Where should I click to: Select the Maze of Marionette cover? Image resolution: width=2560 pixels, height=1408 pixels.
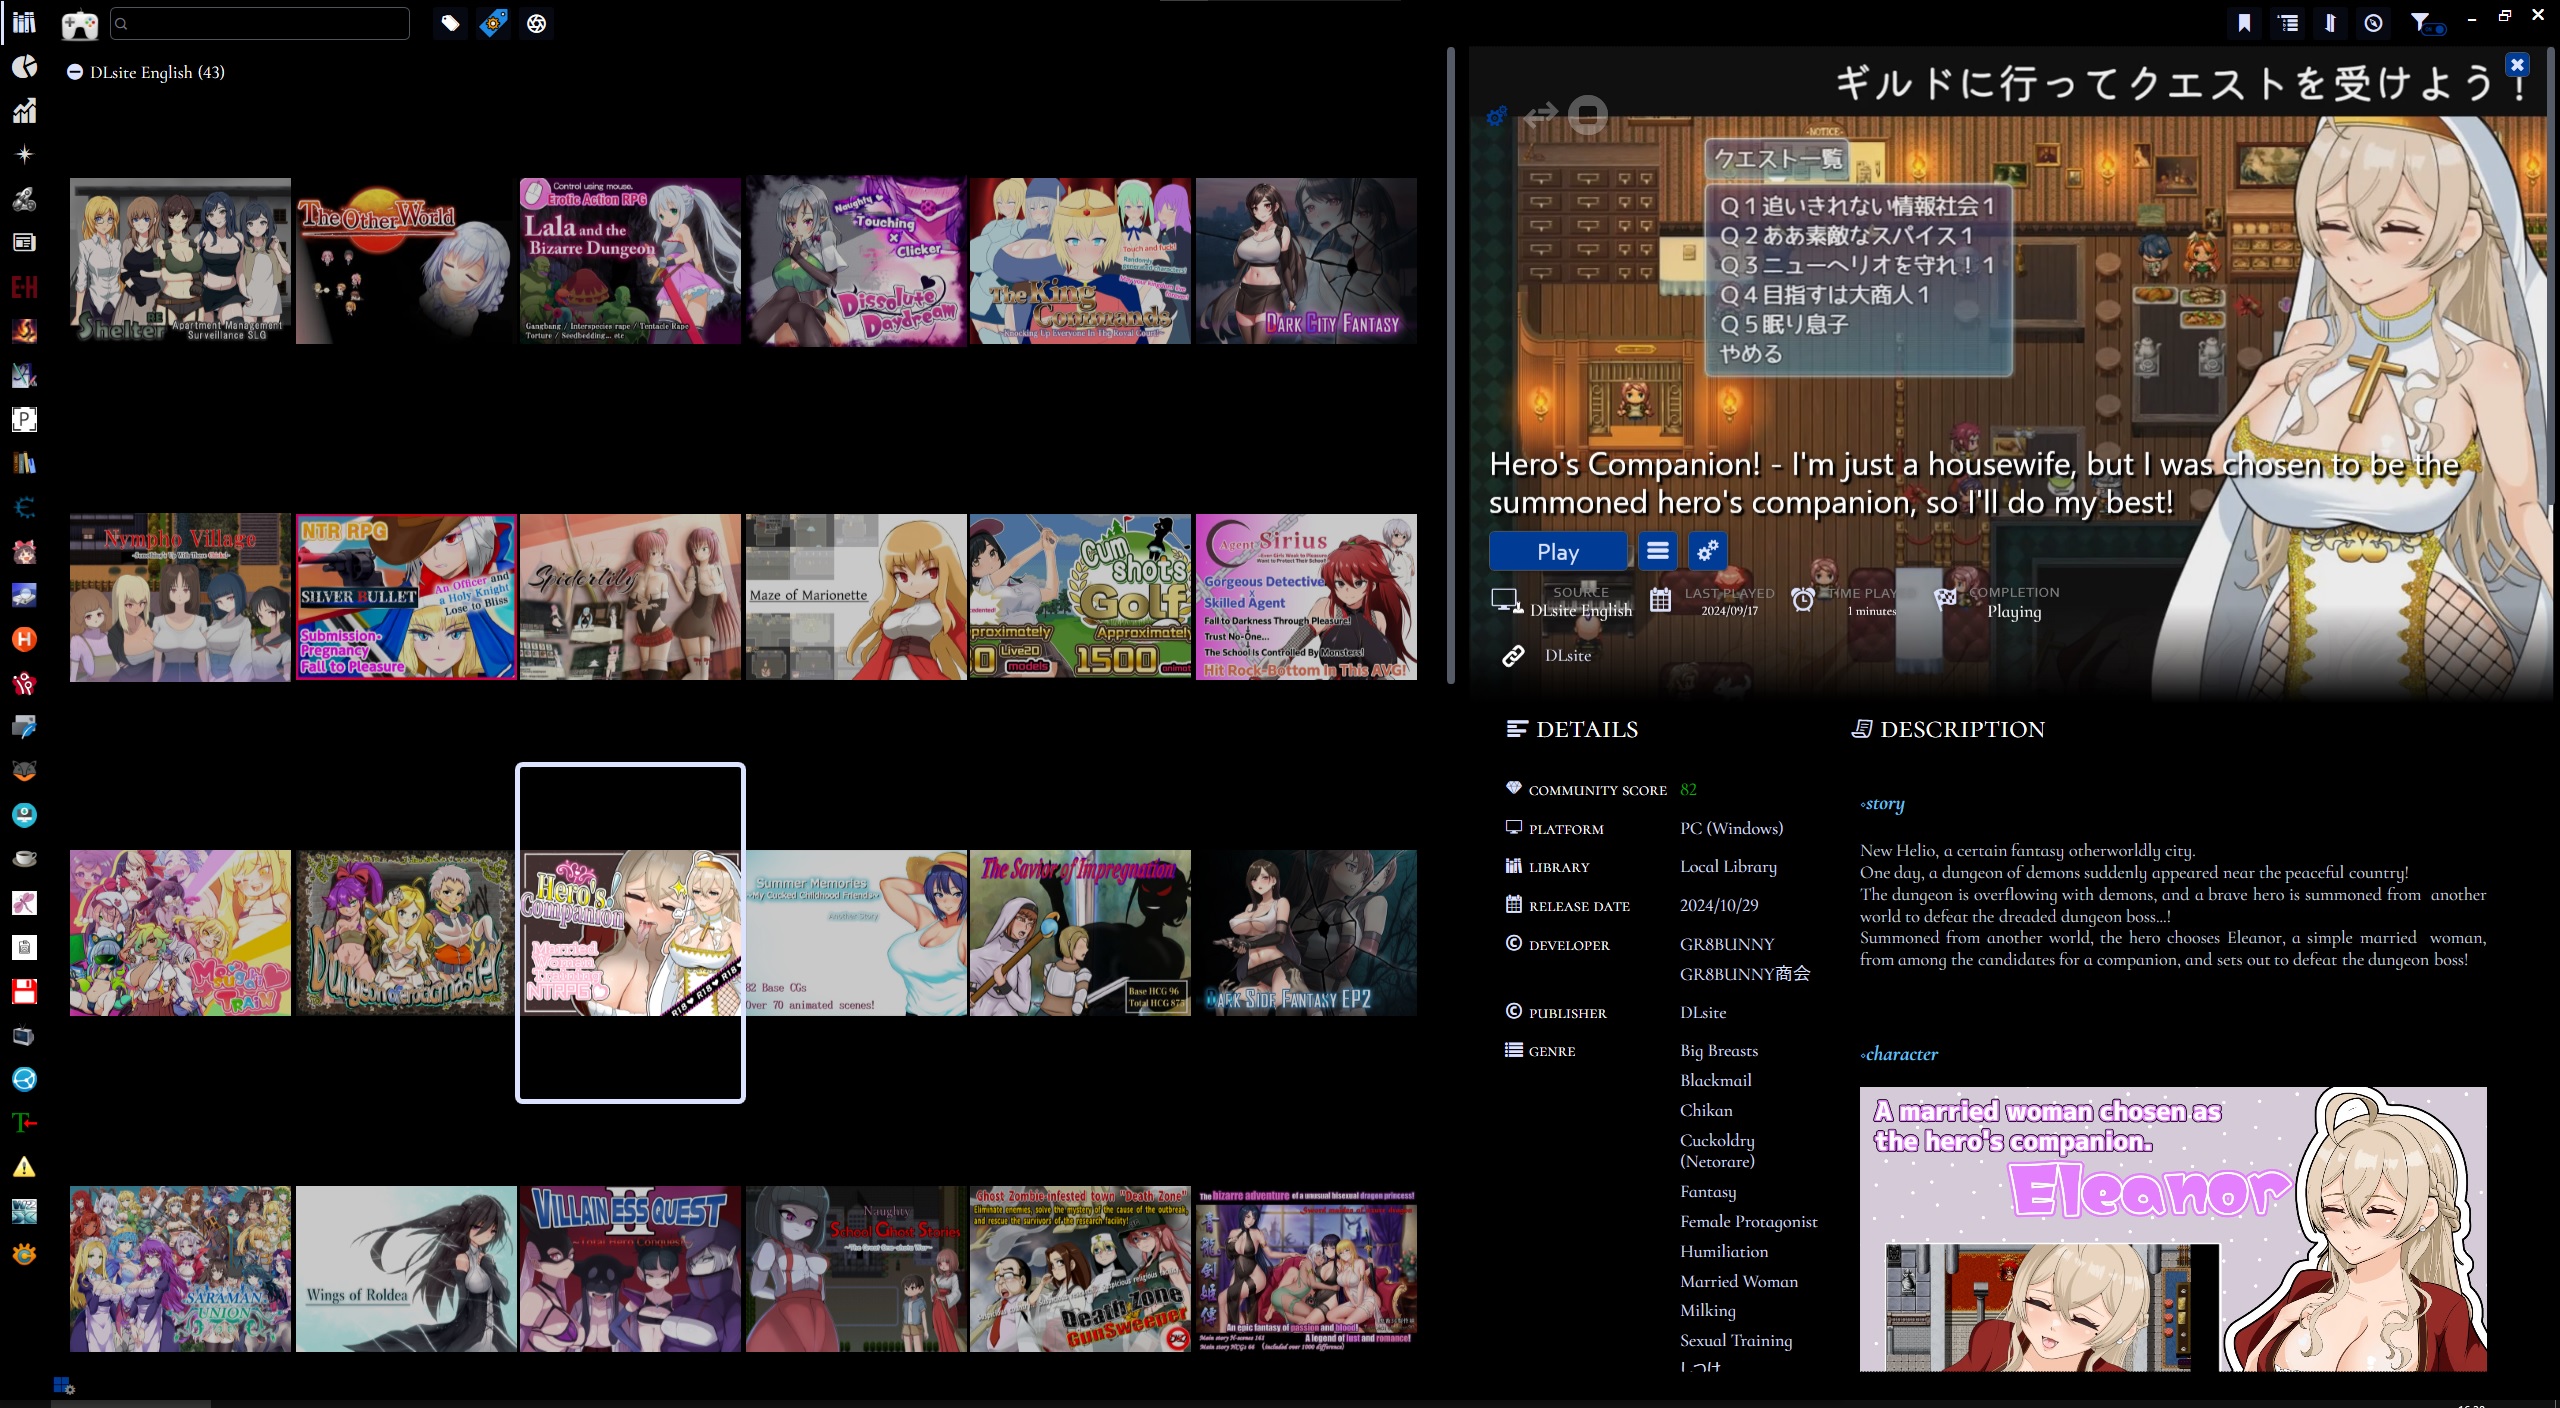click(856, 597)
